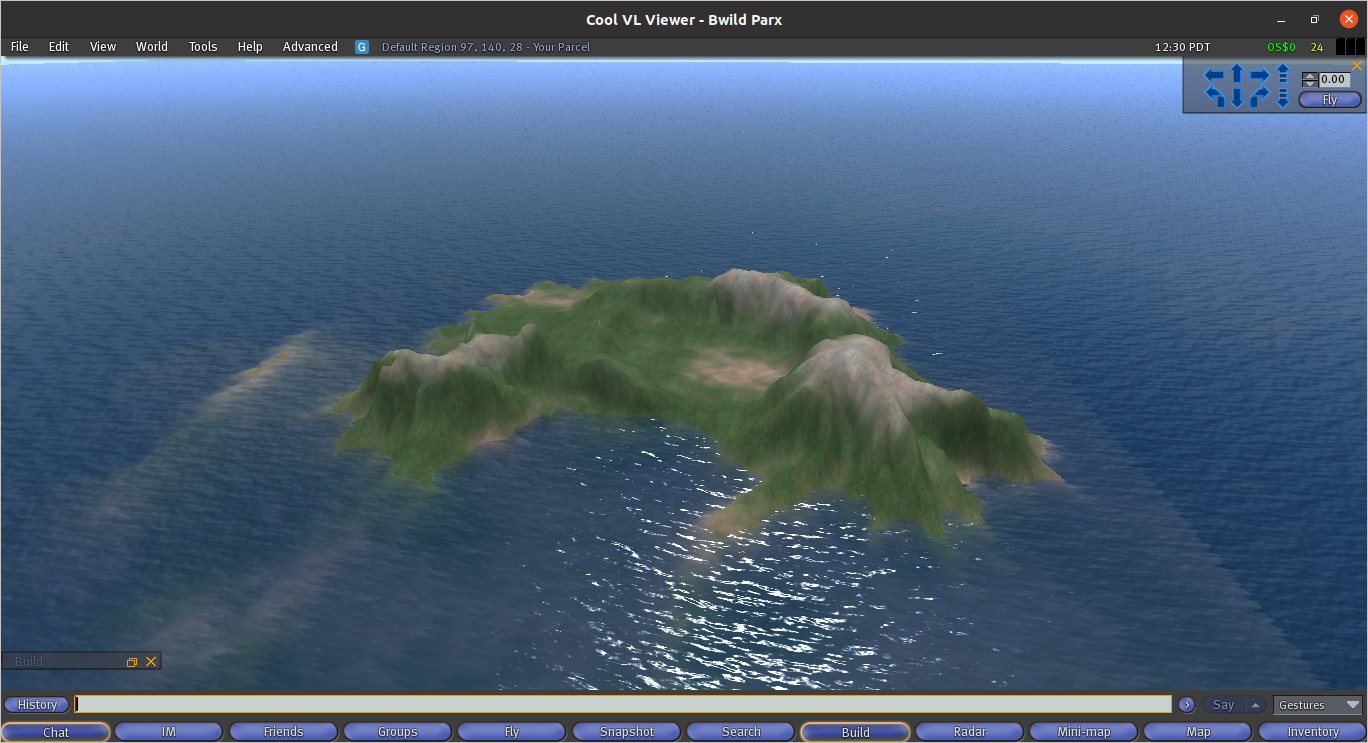
Task: Click the G rating icon in menu bar
Action: pyautogui.click(x=362, y=47)
